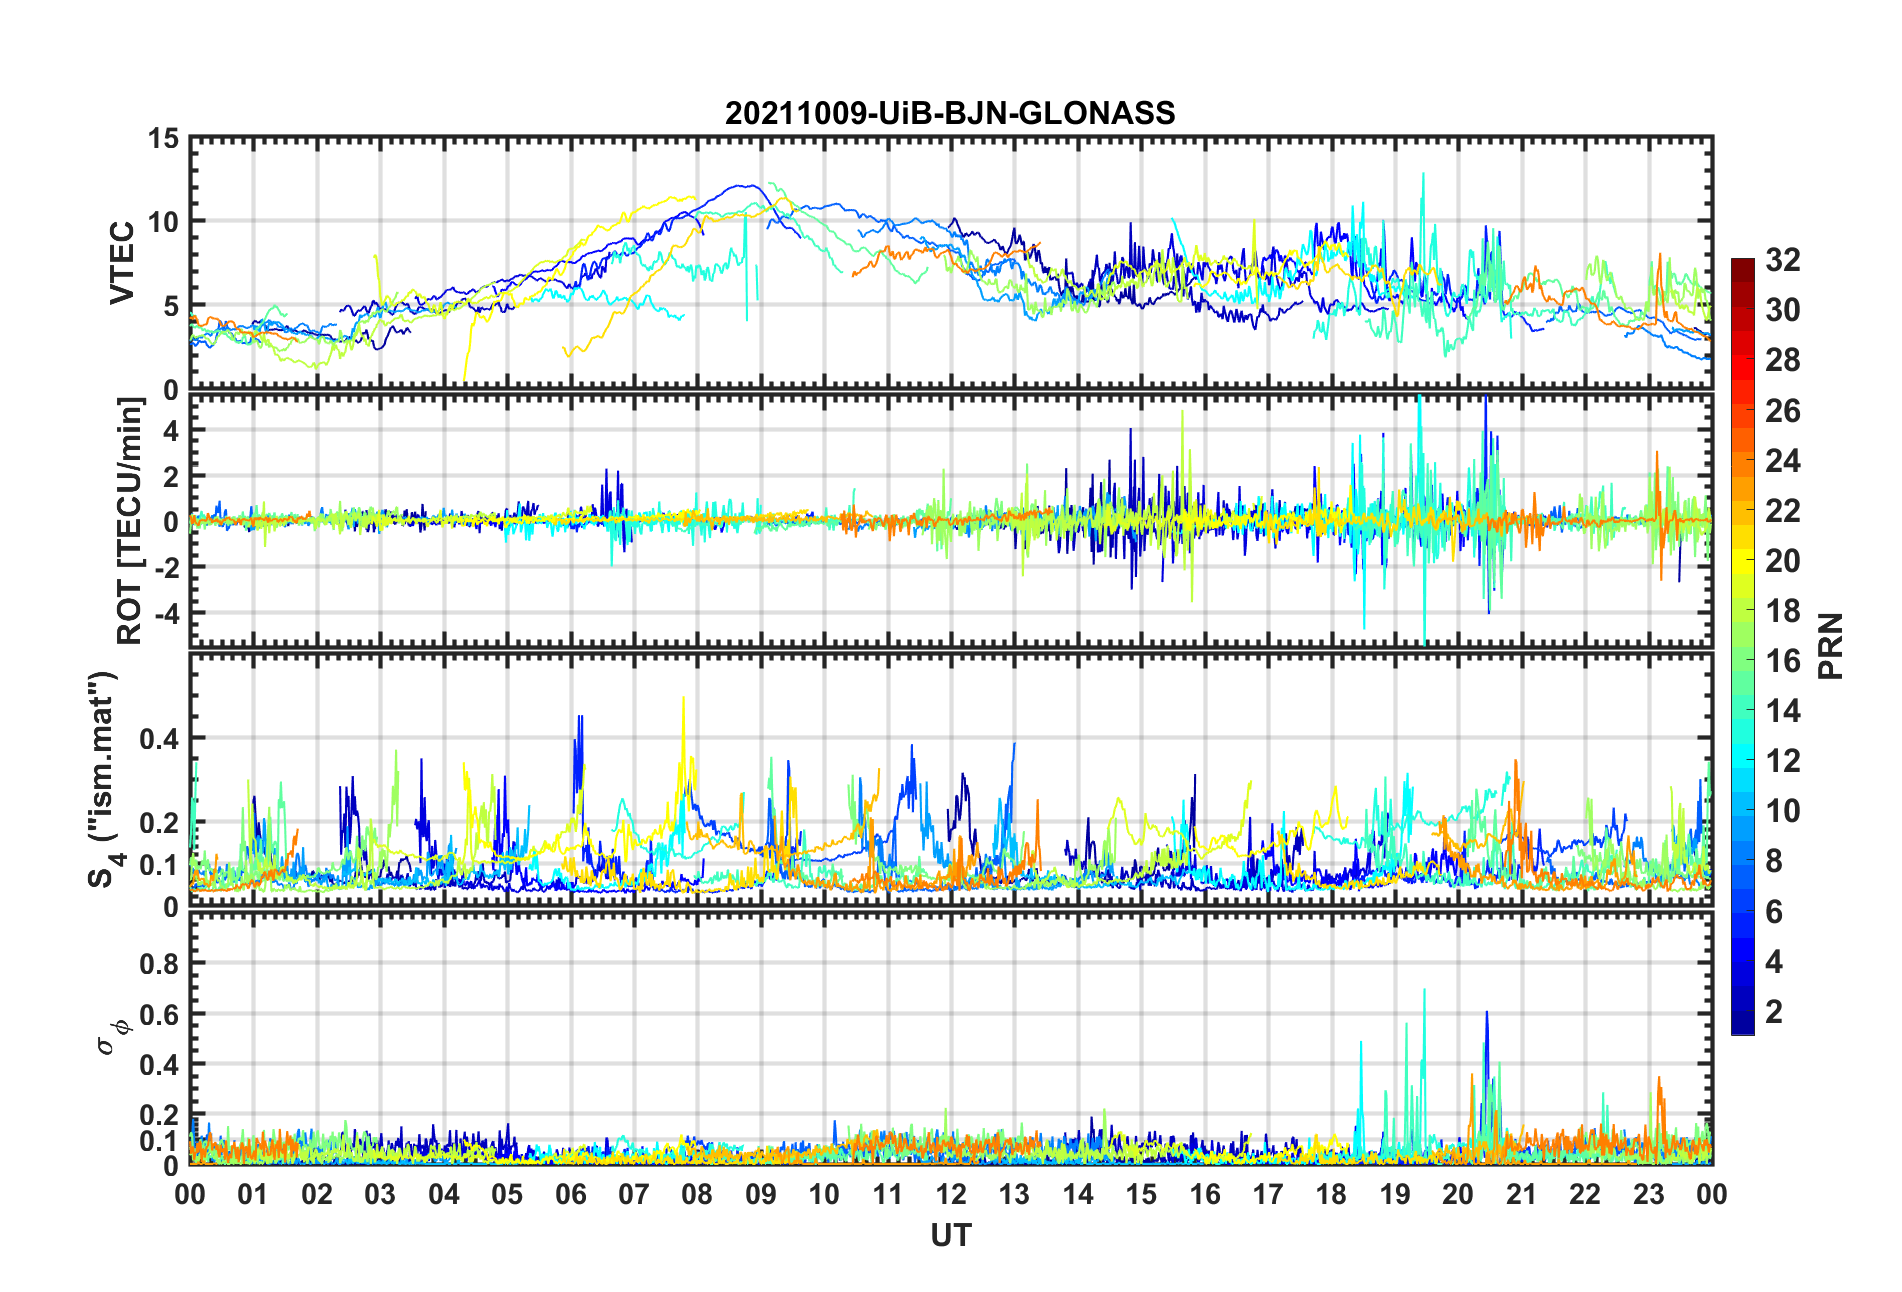Click the 15 tick label on the VTEC axis

163,139
